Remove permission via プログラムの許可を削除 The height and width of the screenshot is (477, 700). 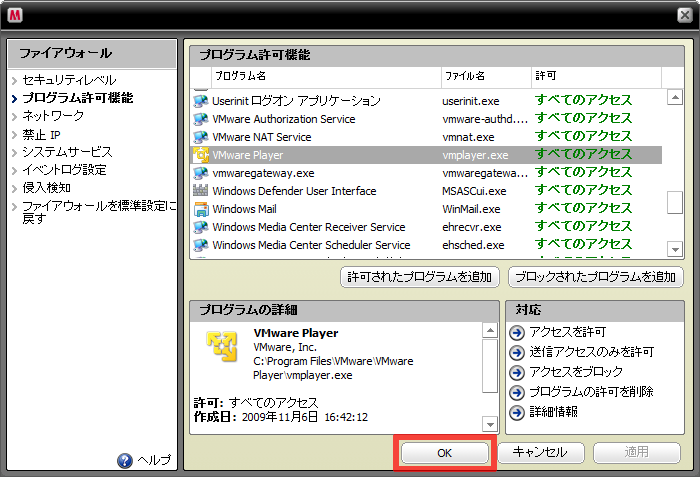594,392
